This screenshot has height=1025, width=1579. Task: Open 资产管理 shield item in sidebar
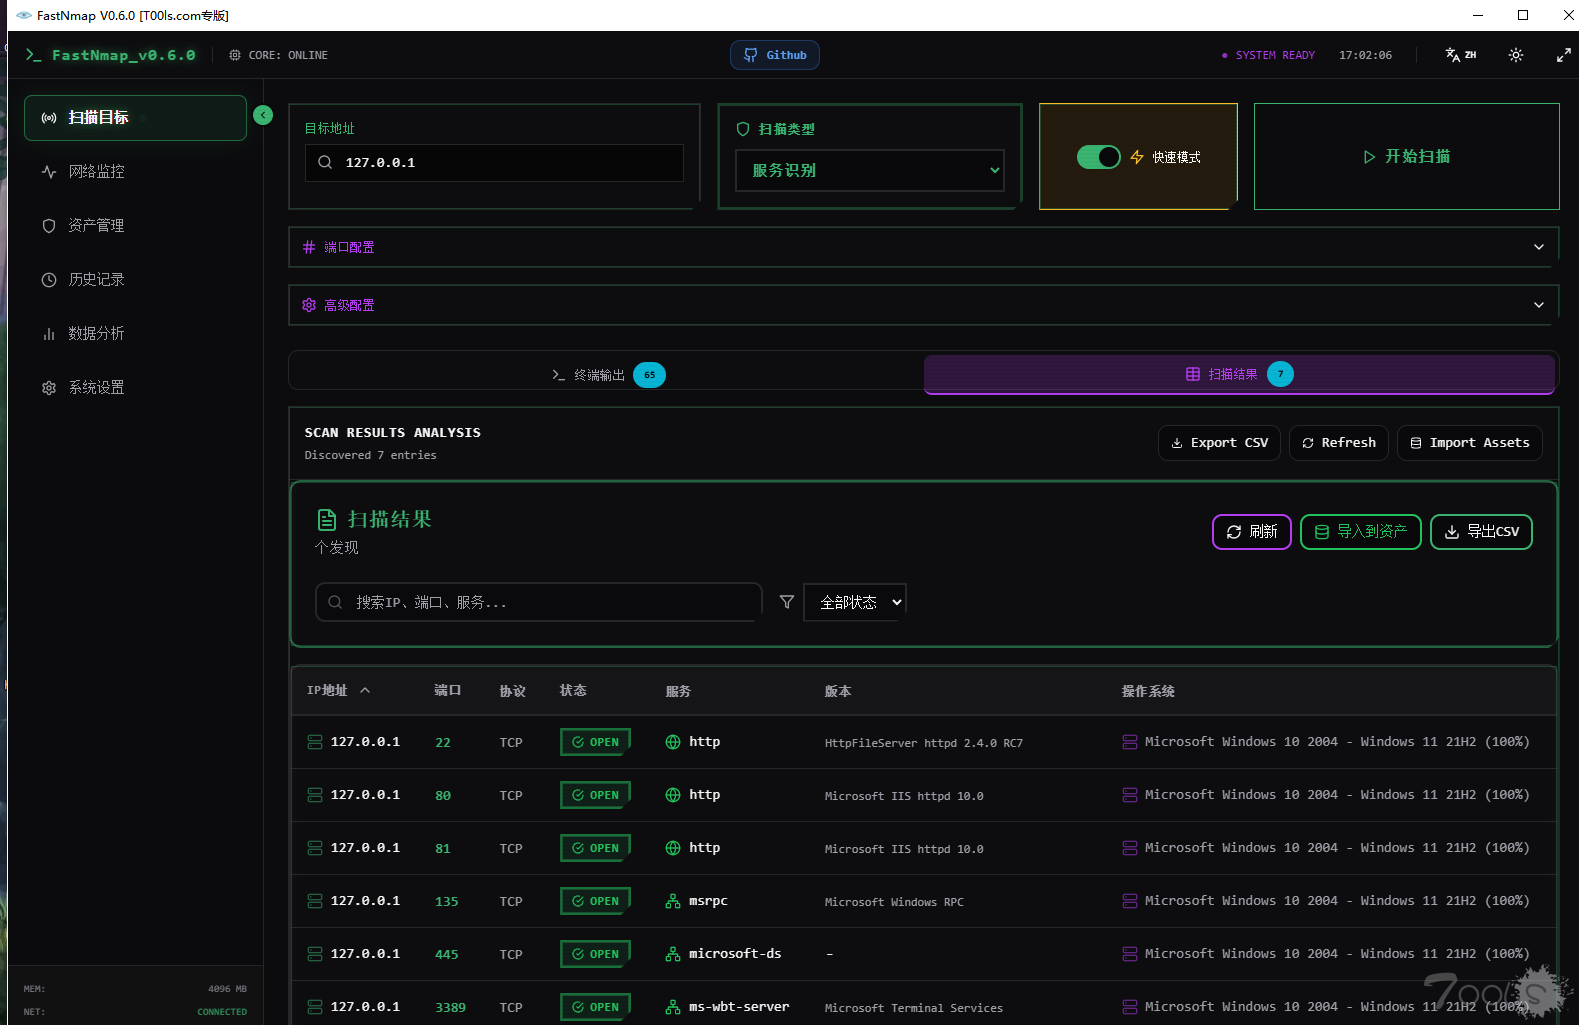96,226
